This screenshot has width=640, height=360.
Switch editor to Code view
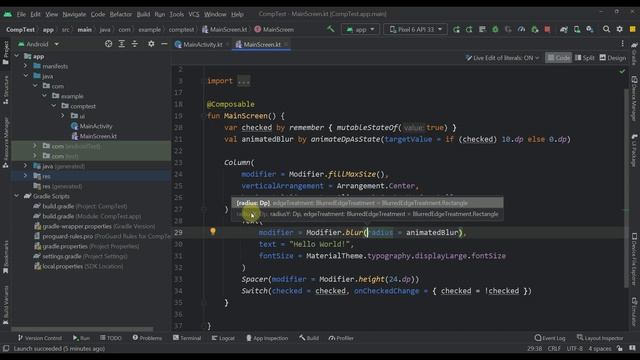click(x=558, y=58)
